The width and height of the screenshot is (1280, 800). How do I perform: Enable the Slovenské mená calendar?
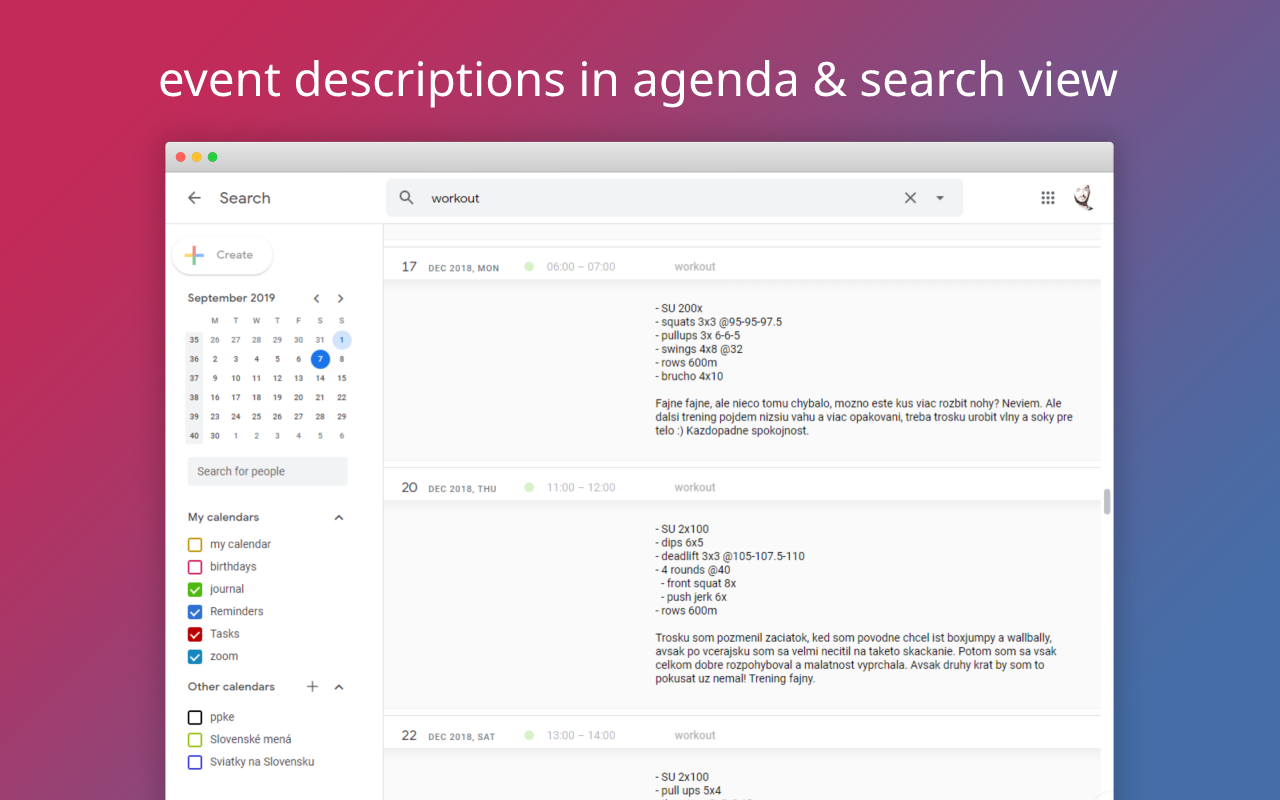click(x=195, y=740)
